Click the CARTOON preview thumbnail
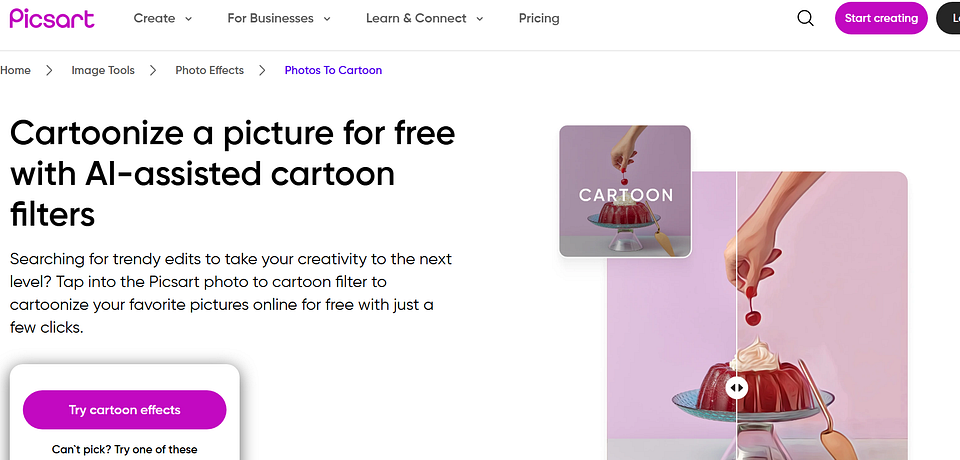 [625, 191]
